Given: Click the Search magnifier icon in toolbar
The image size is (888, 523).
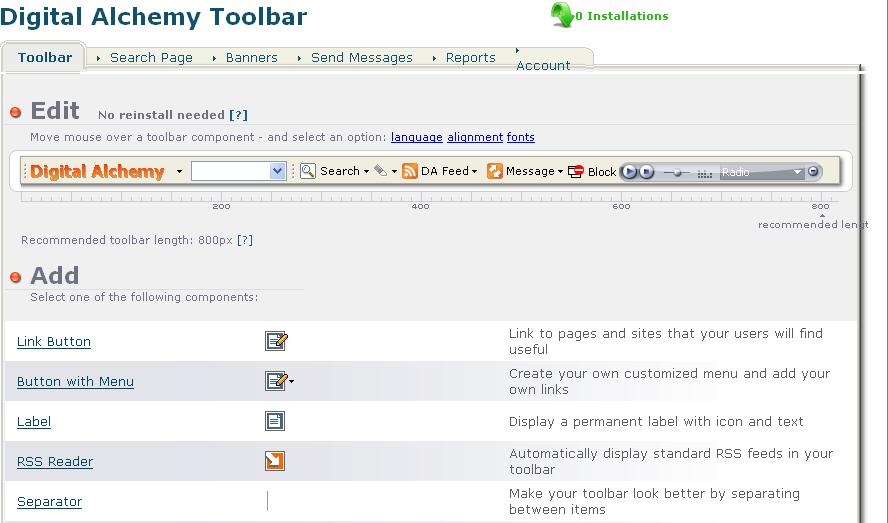Looking at the screenshot, I should point(308,172).
